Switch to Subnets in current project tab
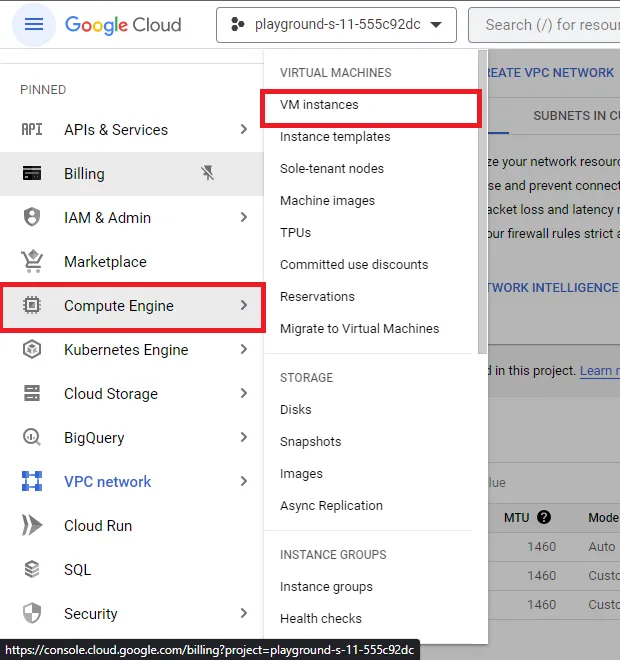 click(576, 115)
